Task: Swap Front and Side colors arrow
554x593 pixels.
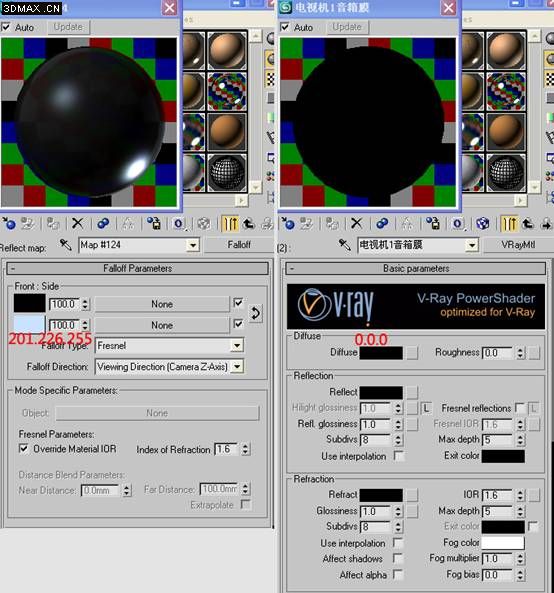Action: (x=255, y=314)
